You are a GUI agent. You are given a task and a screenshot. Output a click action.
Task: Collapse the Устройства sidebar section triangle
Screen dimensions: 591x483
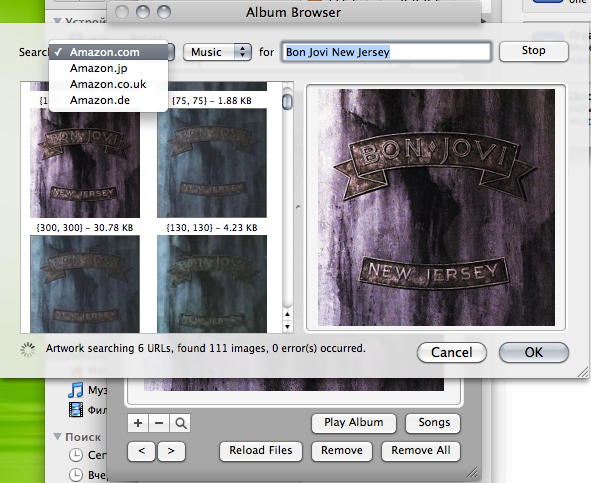(57, 21)
